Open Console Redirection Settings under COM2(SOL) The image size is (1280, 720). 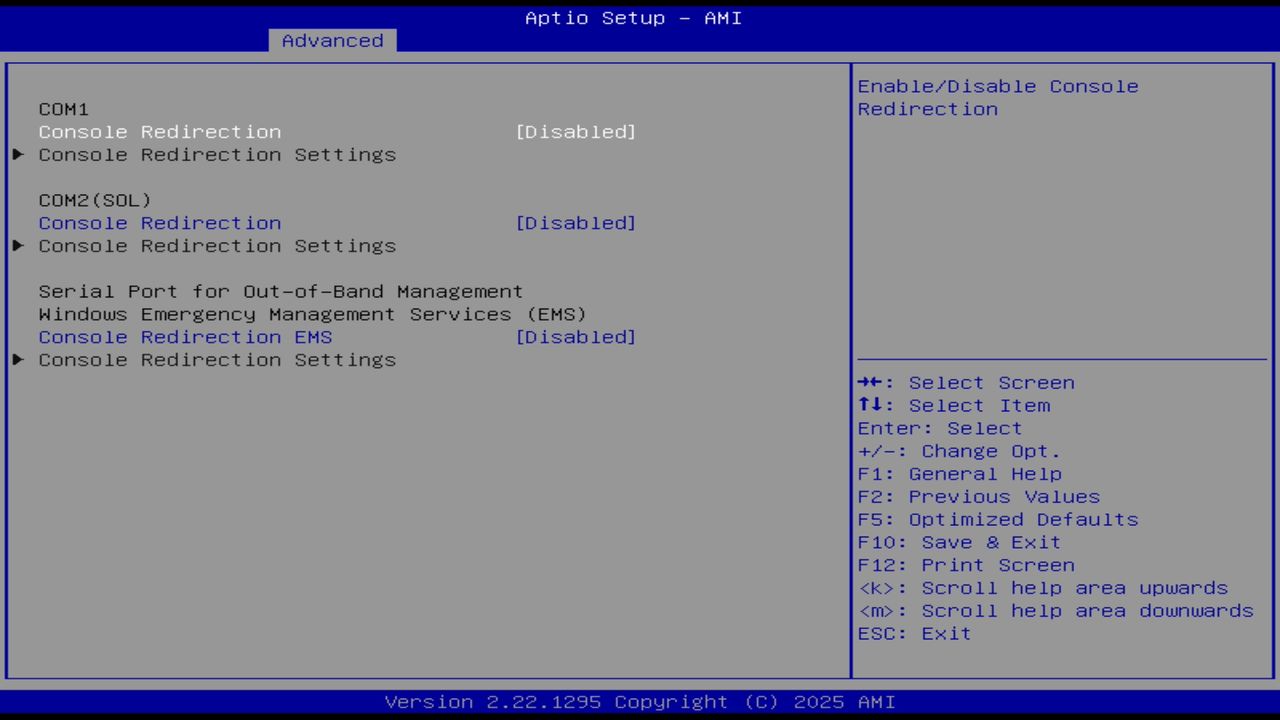point(217,246)
